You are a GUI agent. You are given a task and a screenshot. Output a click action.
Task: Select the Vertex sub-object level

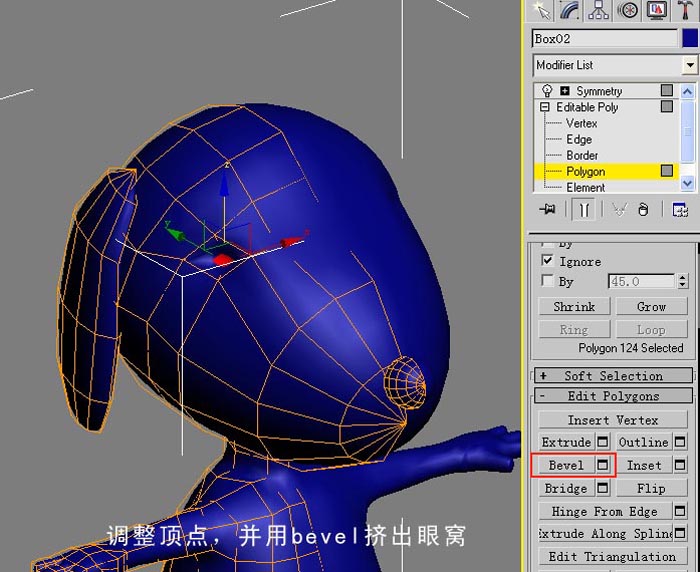click(582, 123)
